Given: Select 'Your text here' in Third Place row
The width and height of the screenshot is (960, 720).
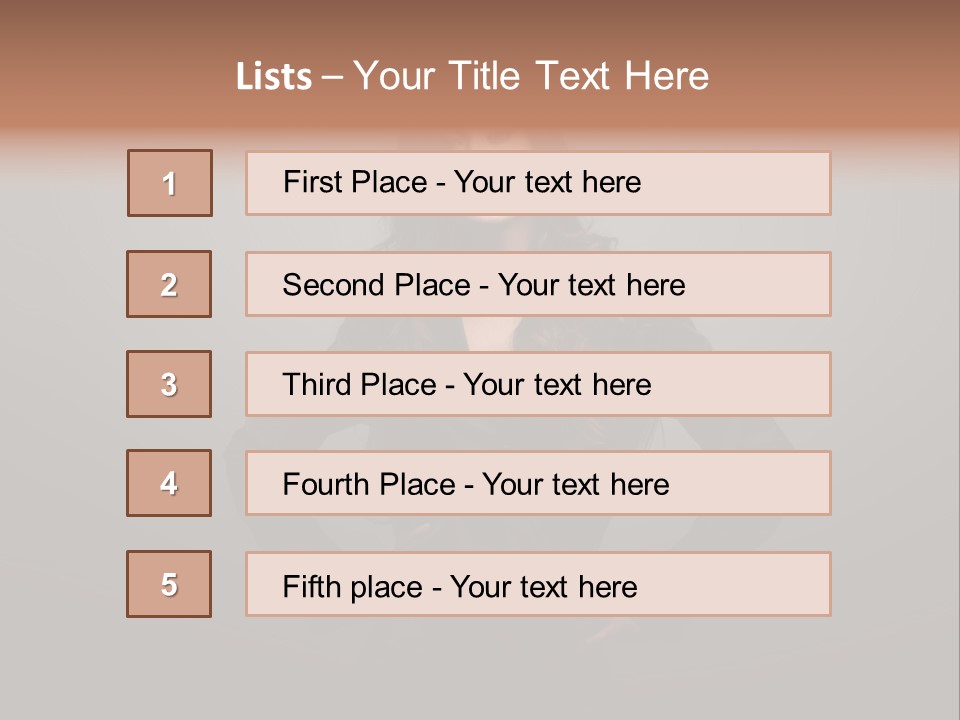Looking at the screenshot, I should tap(557, 385).
